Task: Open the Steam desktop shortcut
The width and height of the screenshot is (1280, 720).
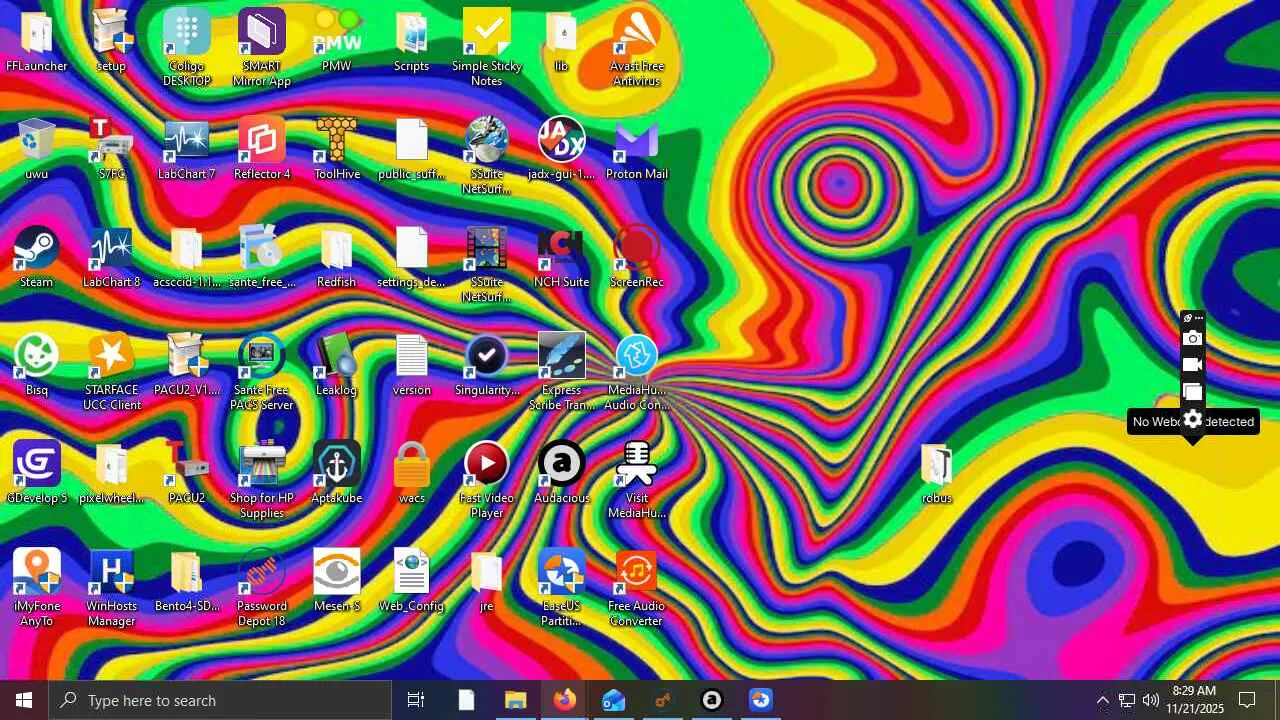Action: [37, 257]
